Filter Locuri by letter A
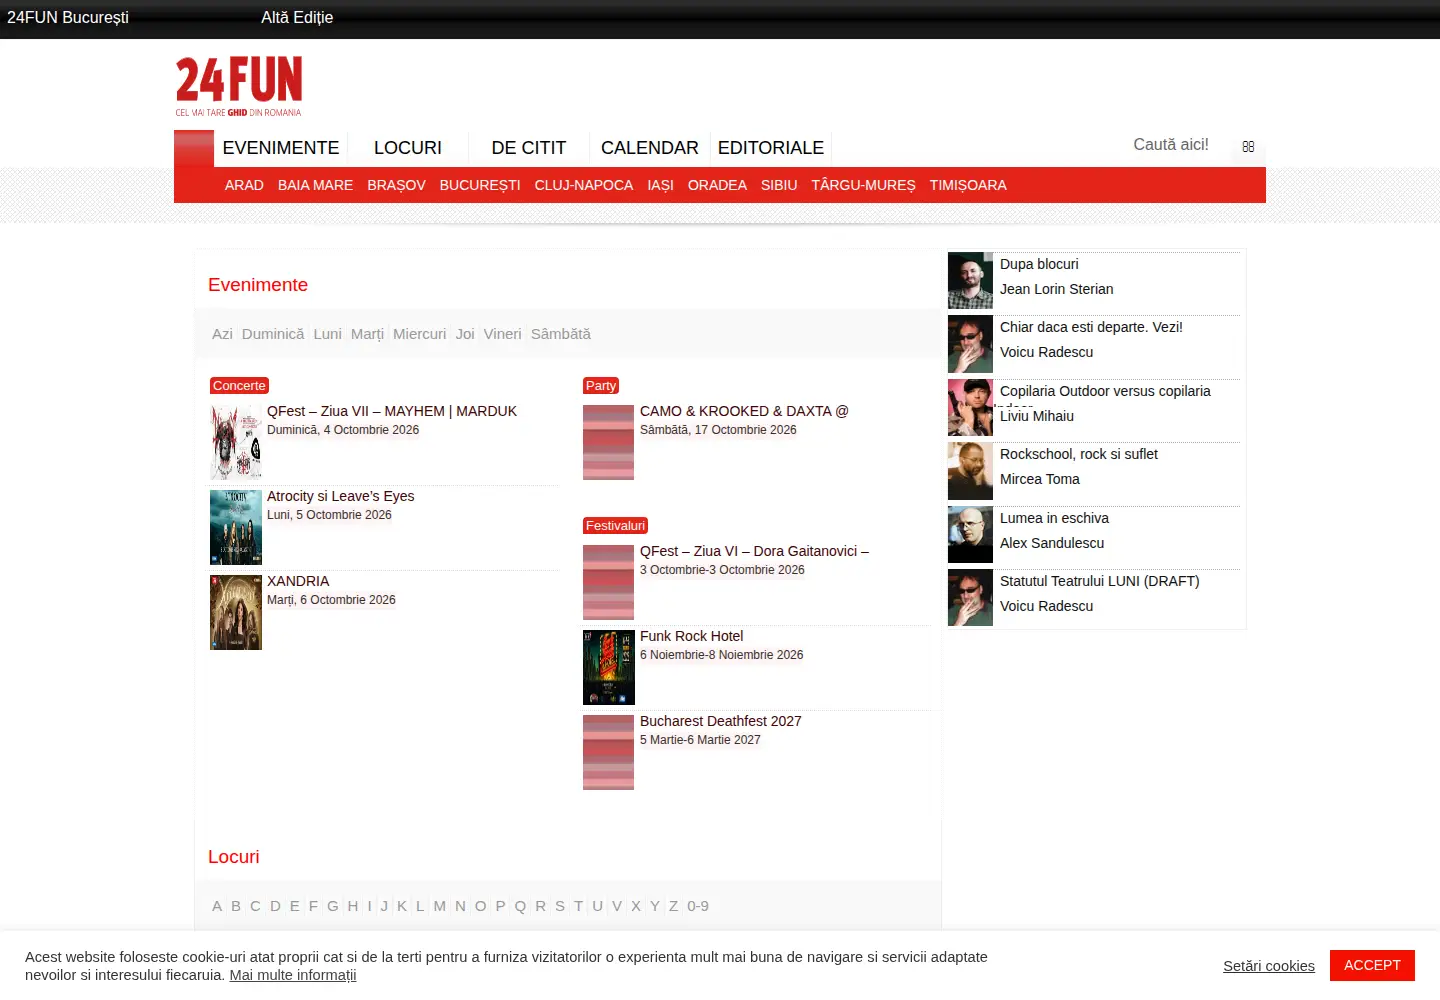1440x1000 pixels. (217, 906)
